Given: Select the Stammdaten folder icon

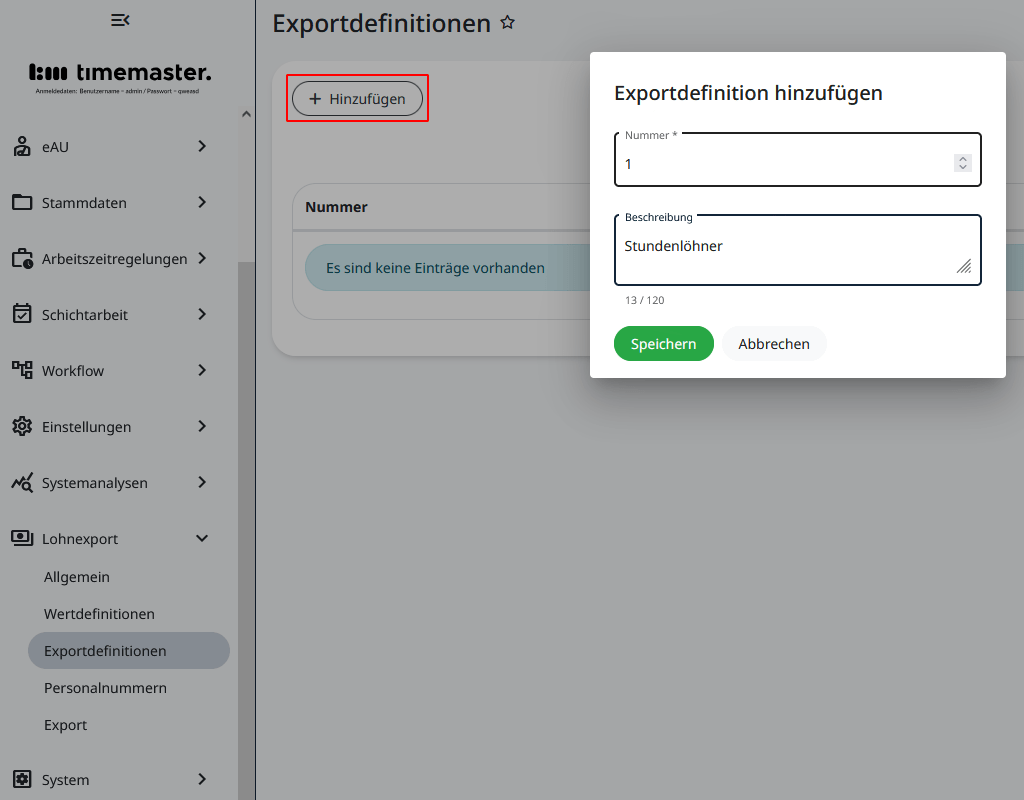Looking at the screenshot, I should (x=22, y=203).
